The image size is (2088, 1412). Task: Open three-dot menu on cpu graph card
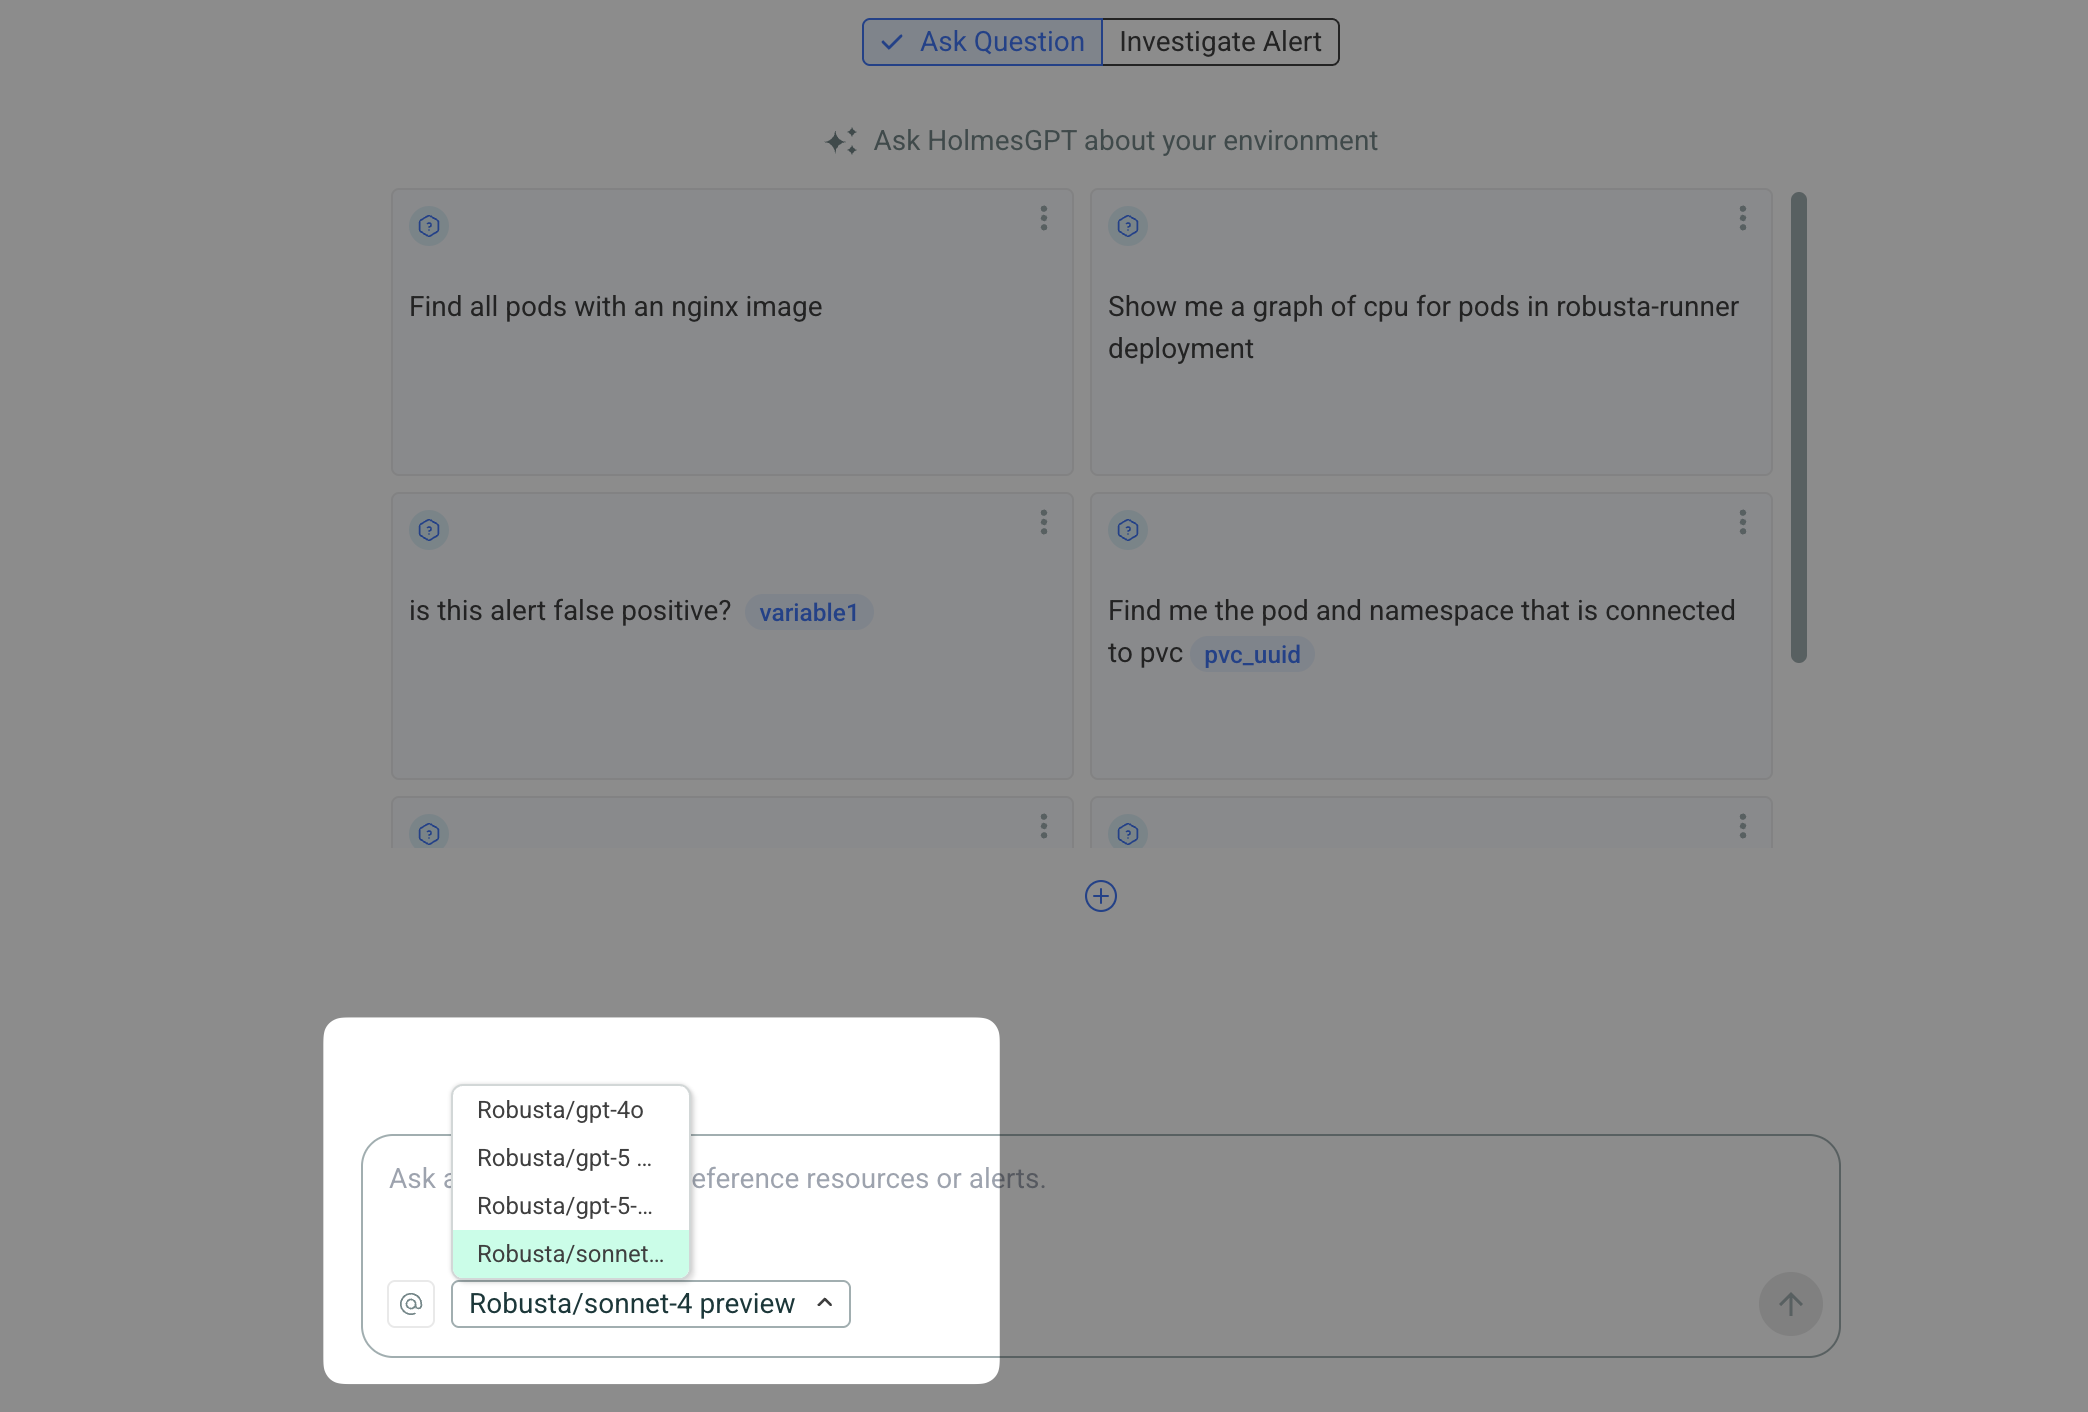tap(1743, 218)
